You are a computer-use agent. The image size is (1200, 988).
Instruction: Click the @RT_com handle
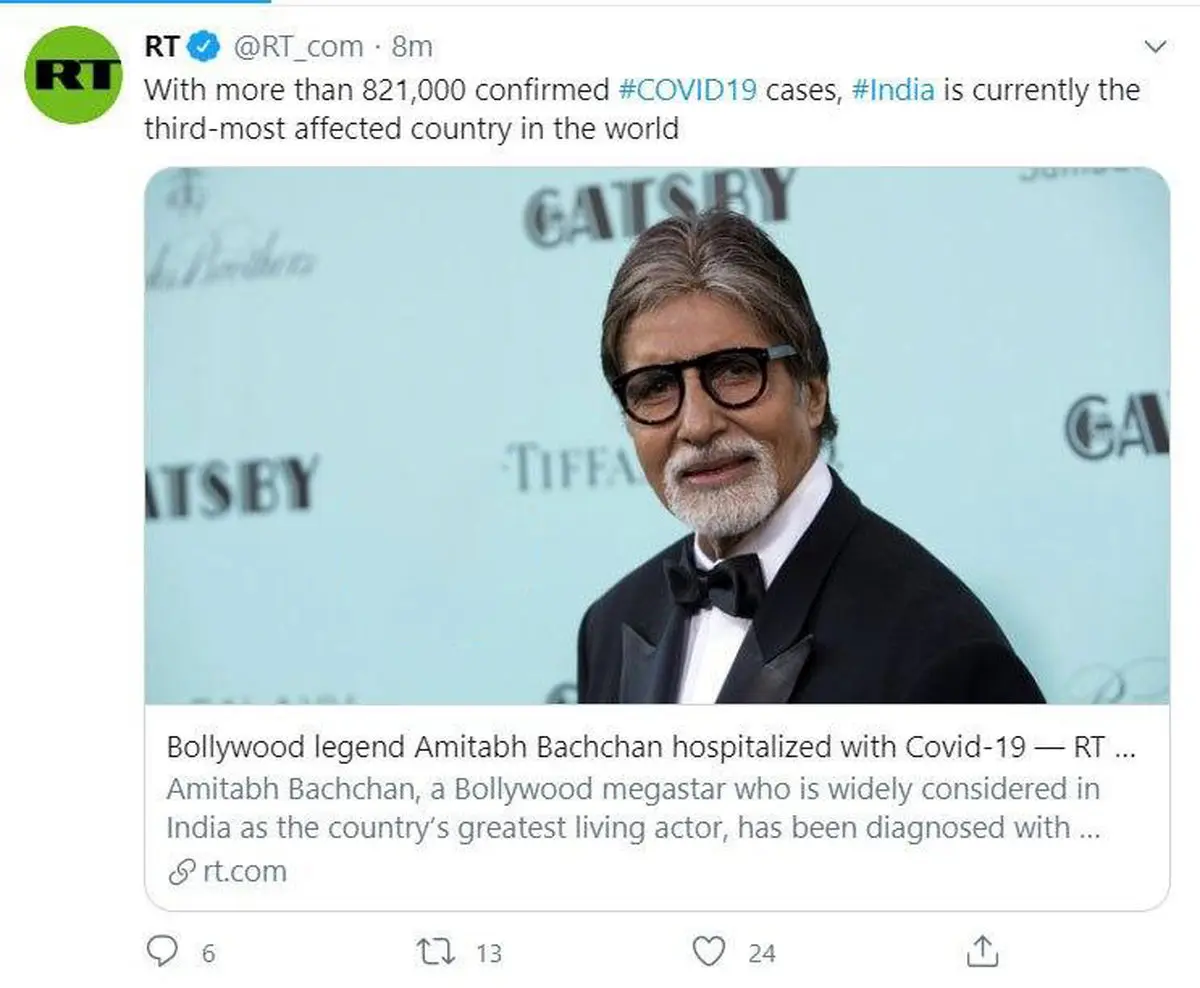click(x=298, y=46)
